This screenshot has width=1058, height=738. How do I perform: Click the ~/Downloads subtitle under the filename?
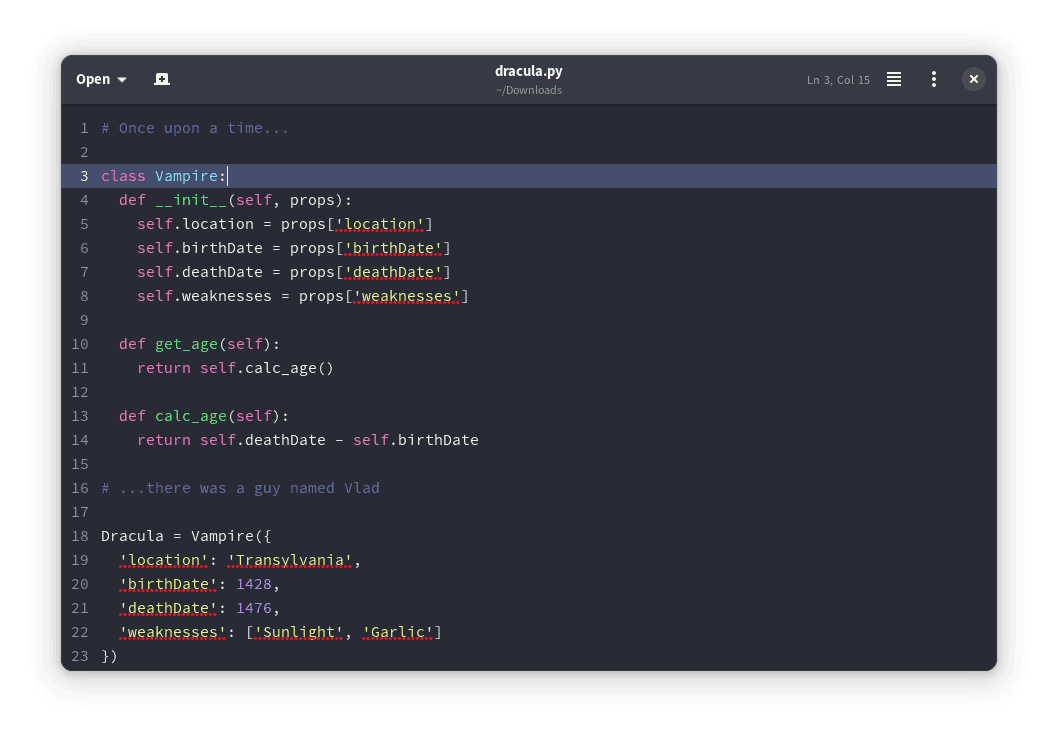(x=528, y=90)
